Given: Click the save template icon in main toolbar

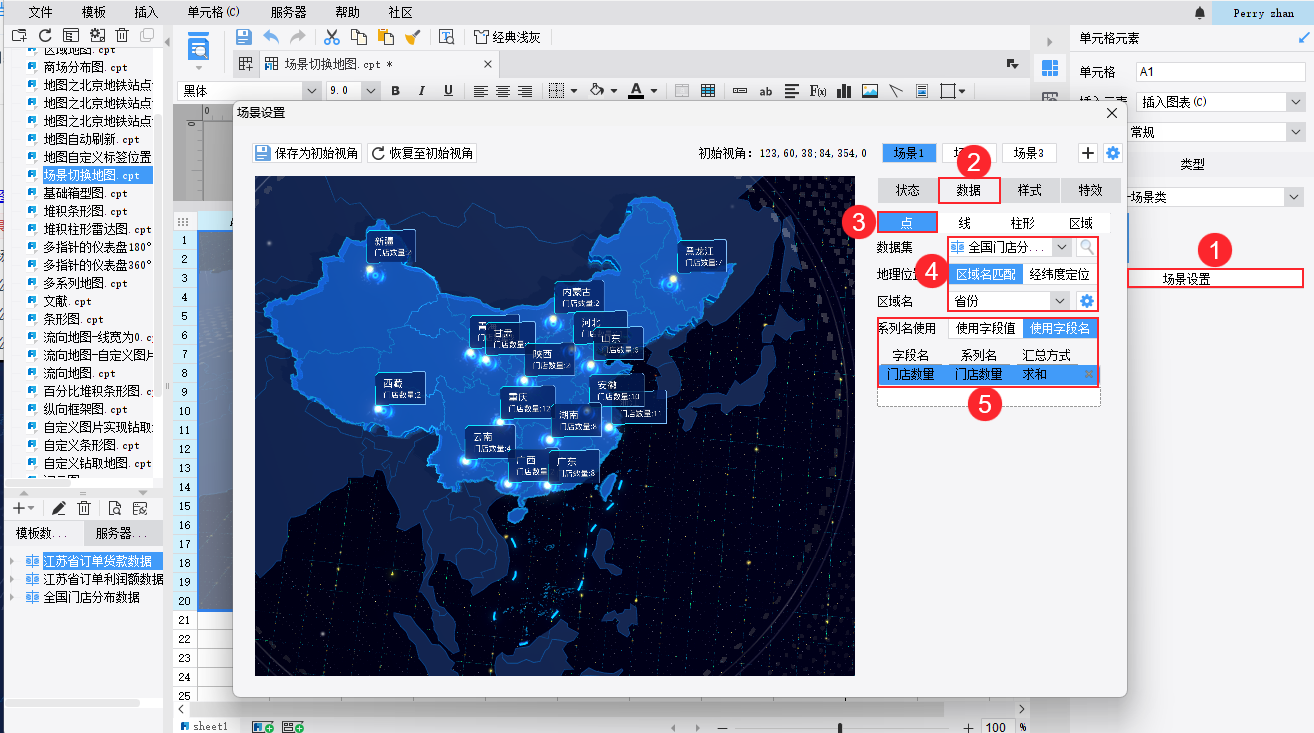Looking at the screenshot, I should (x=243, y=37).
